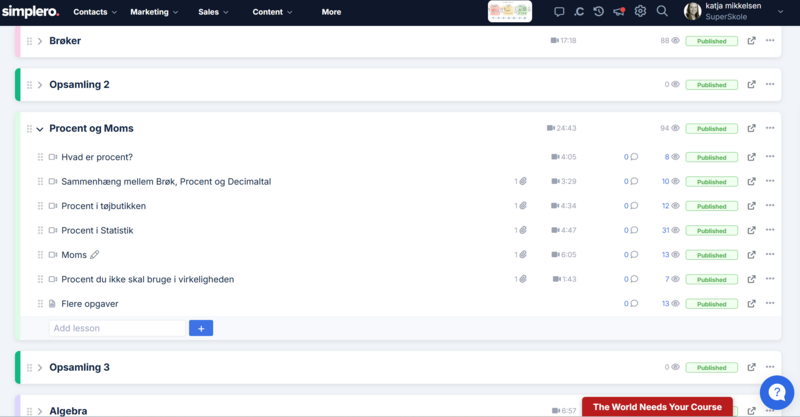The image size is (800, 417).
Task: Click the history clock icon in header
Action: click(x=598, y=12)
